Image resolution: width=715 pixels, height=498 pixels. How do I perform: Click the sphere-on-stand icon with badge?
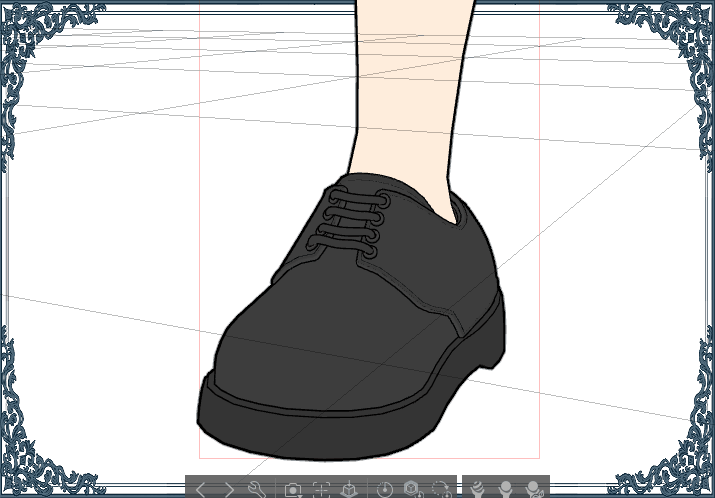(x=533, y=490)
